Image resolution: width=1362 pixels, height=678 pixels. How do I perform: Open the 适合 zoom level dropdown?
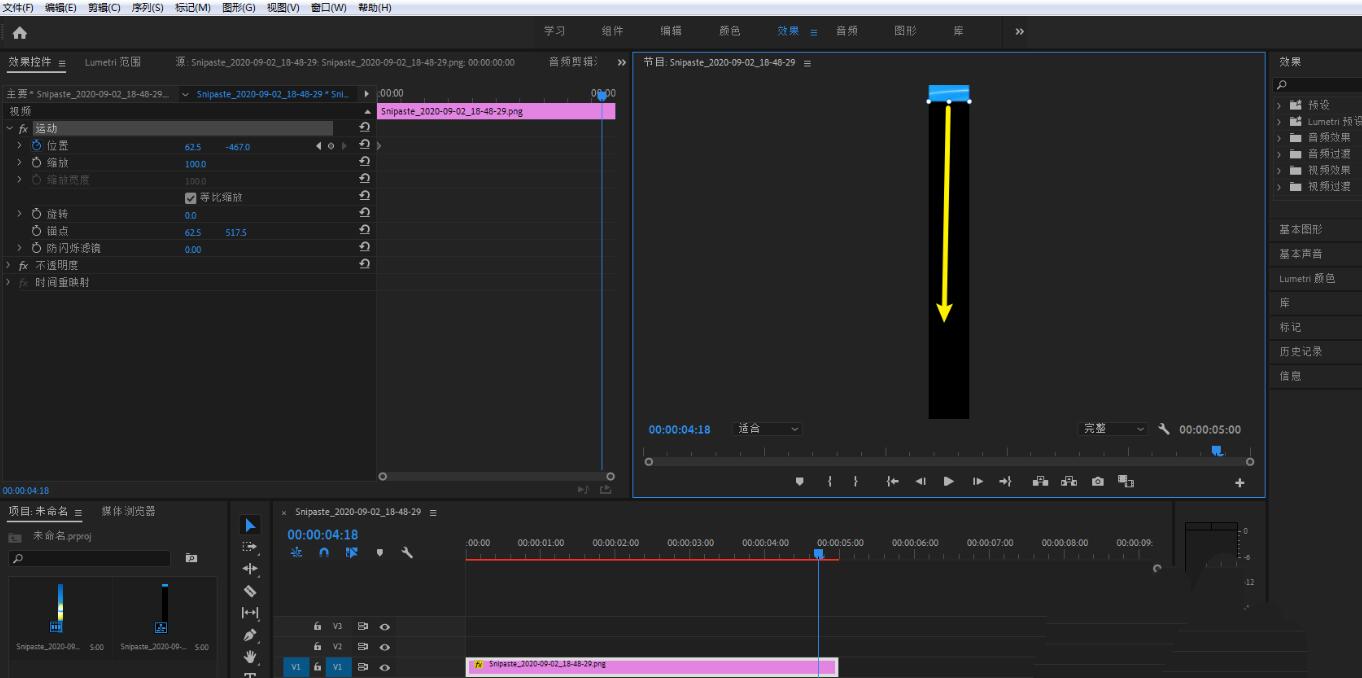768,429
